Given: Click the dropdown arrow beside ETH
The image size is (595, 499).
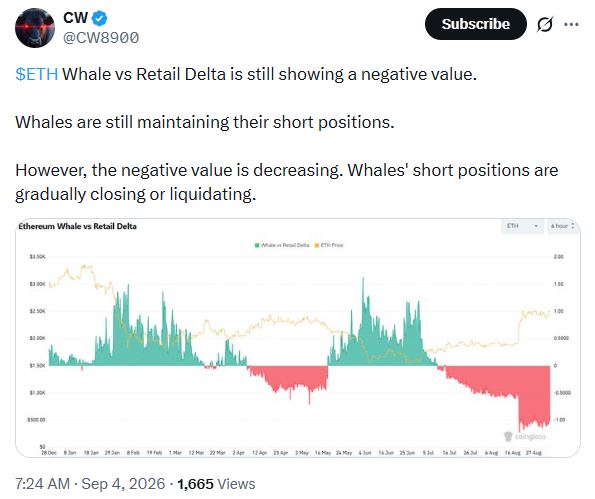Looking at the screenshot, I should (x=536, y=226).
